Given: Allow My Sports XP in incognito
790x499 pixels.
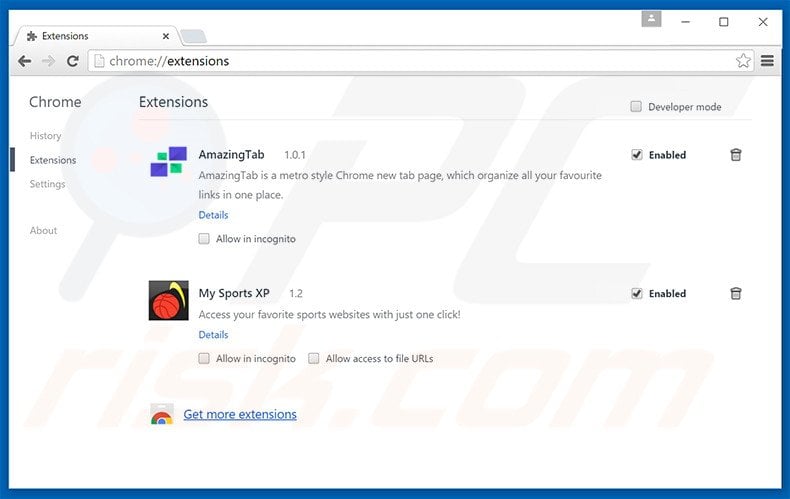Looking at the screenshot, I should pyautogui.click(x=204, y=358).
